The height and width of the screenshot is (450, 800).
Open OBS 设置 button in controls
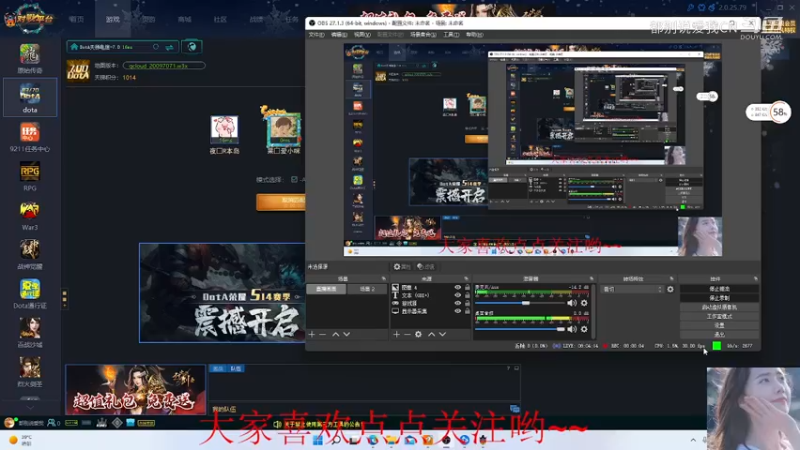719,326
